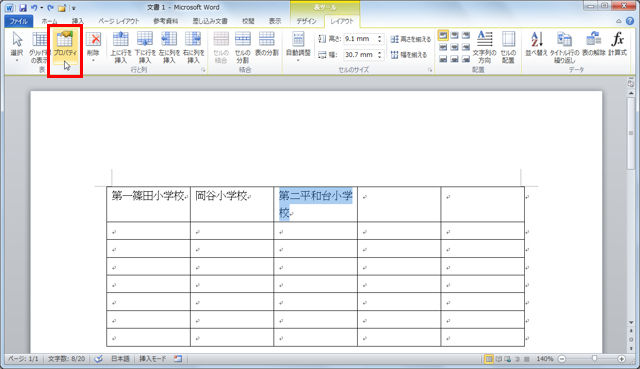Select the middle-left cell alignment
Screen dimensions: 640x369
[443, 47]
